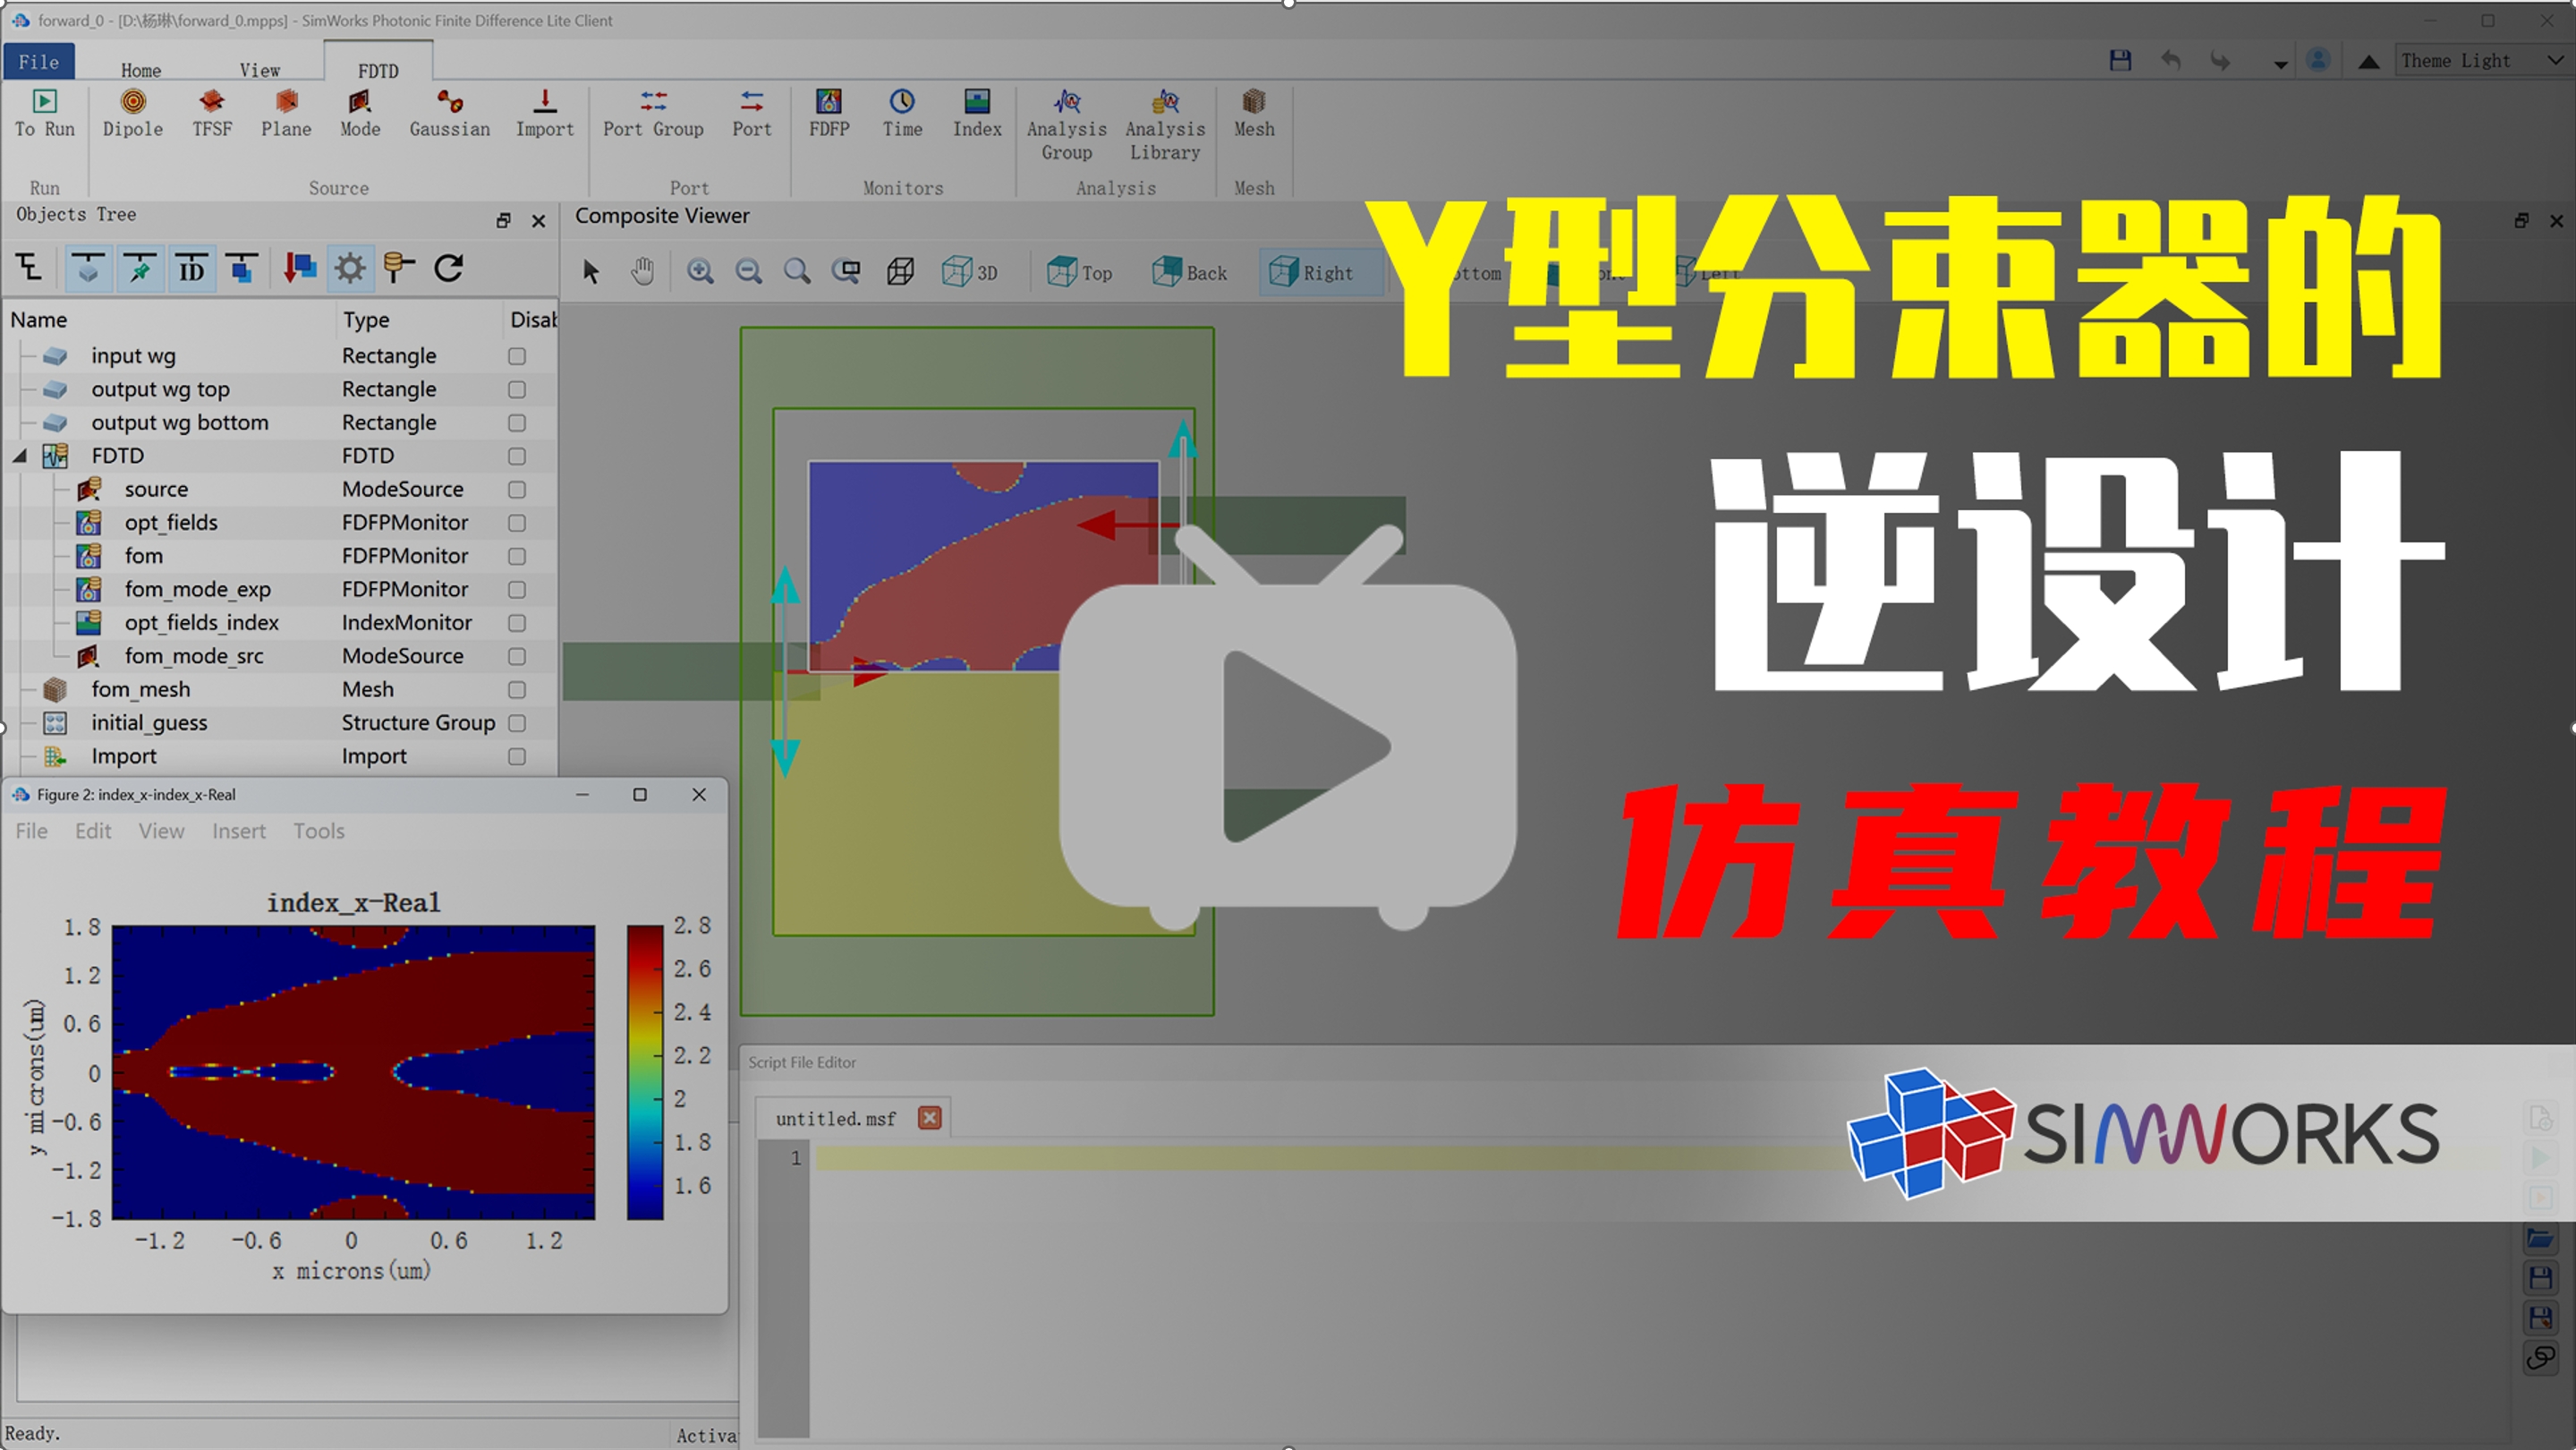
Task: Add an FDFP monitor
Action: point(829,113)
